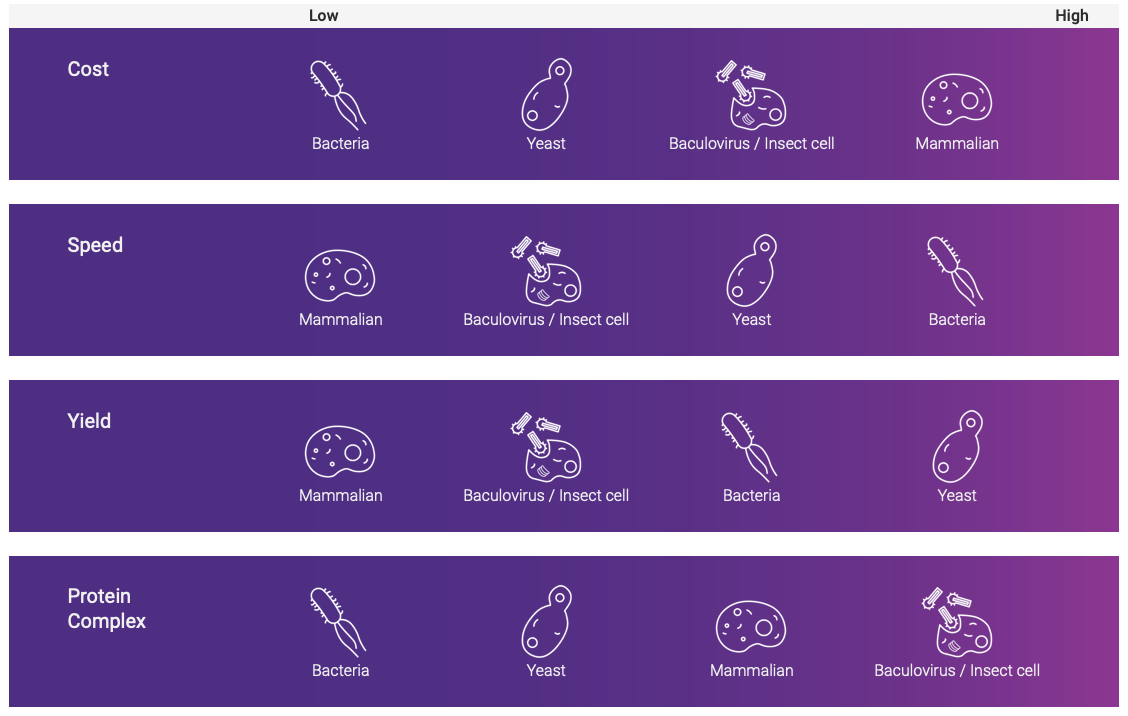Select the Mammalian cell icon in Cost row
The width and height of the screenshot is (1128, 716).
[x=956, y=100]
